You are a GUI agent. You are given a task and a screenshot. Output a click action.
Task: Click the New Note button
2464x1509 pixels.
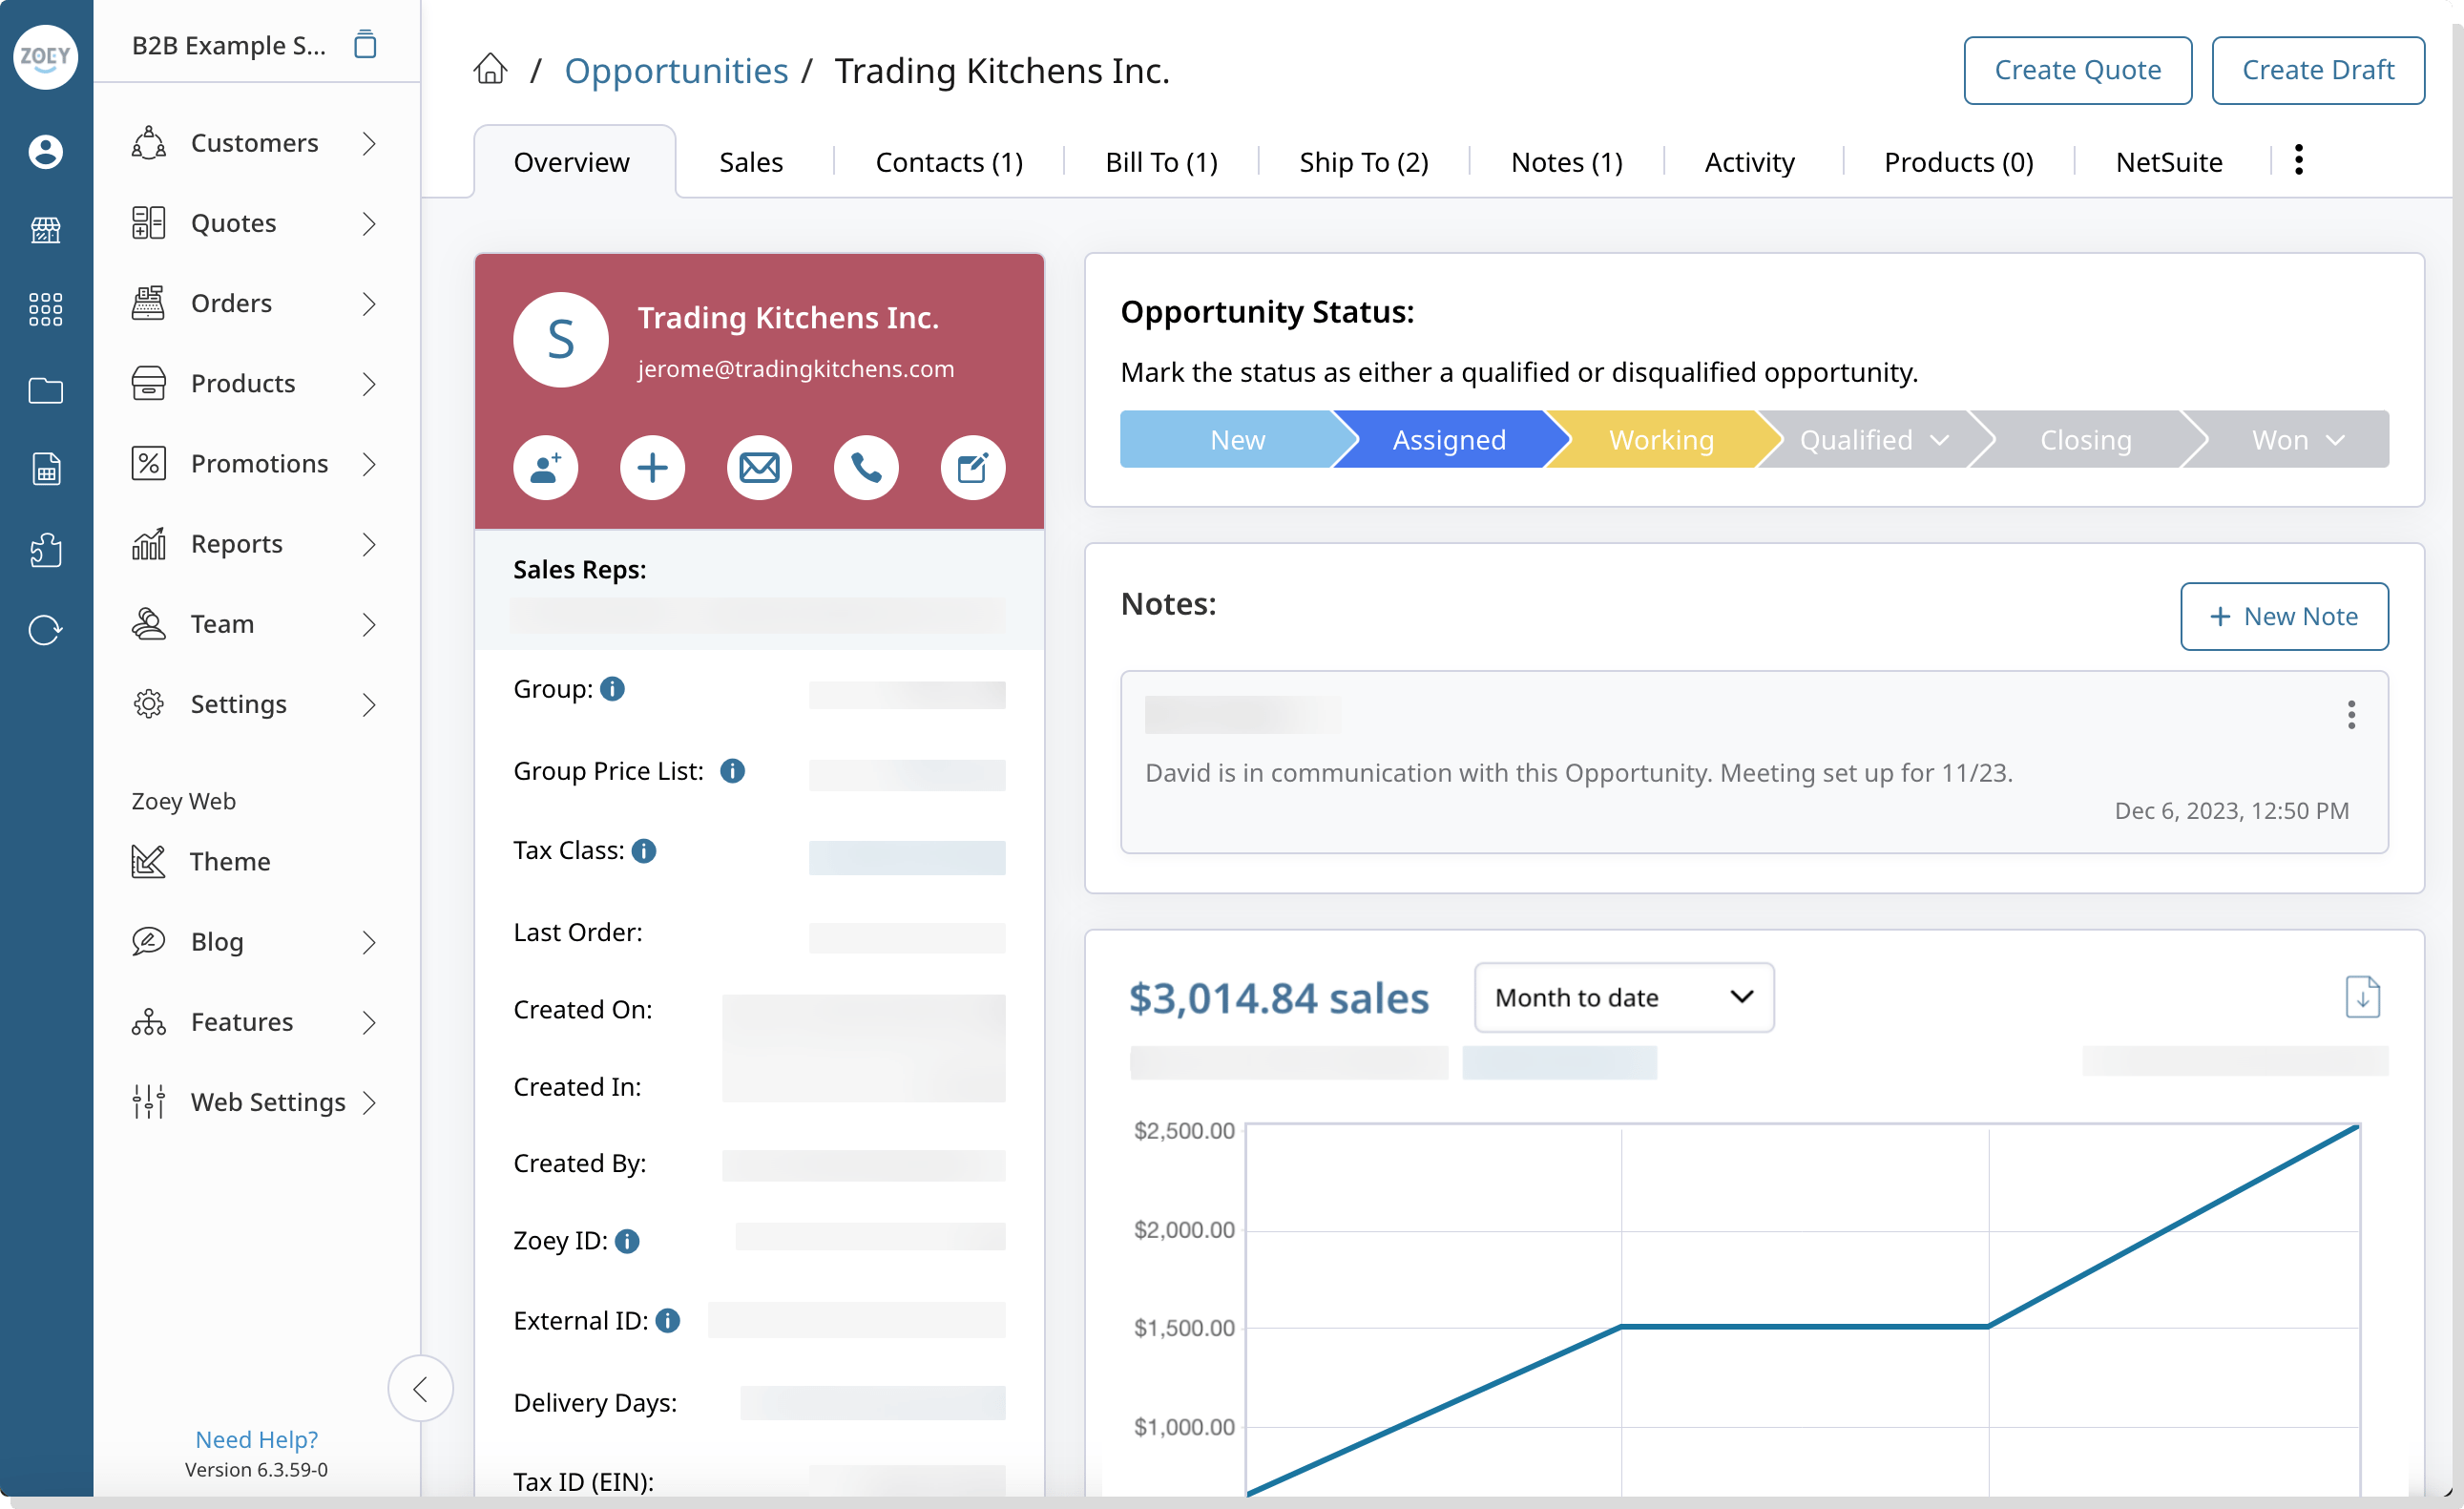tap(2284, 616)
